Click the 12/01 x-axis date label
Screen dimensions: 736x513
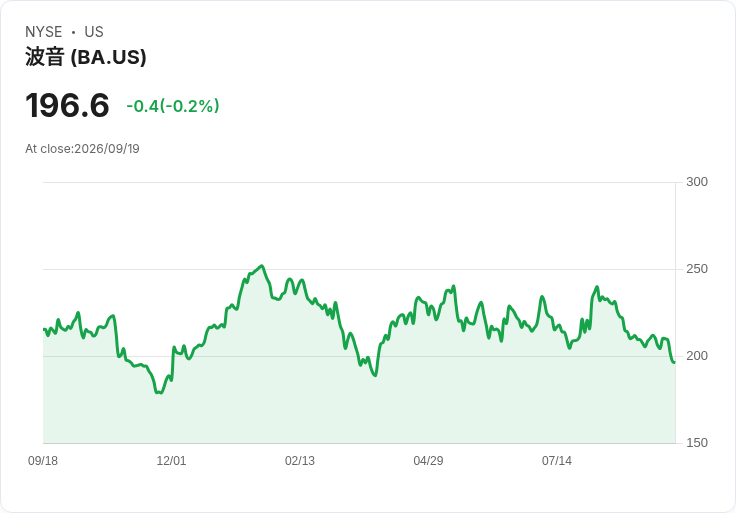[x=171, y=461]
